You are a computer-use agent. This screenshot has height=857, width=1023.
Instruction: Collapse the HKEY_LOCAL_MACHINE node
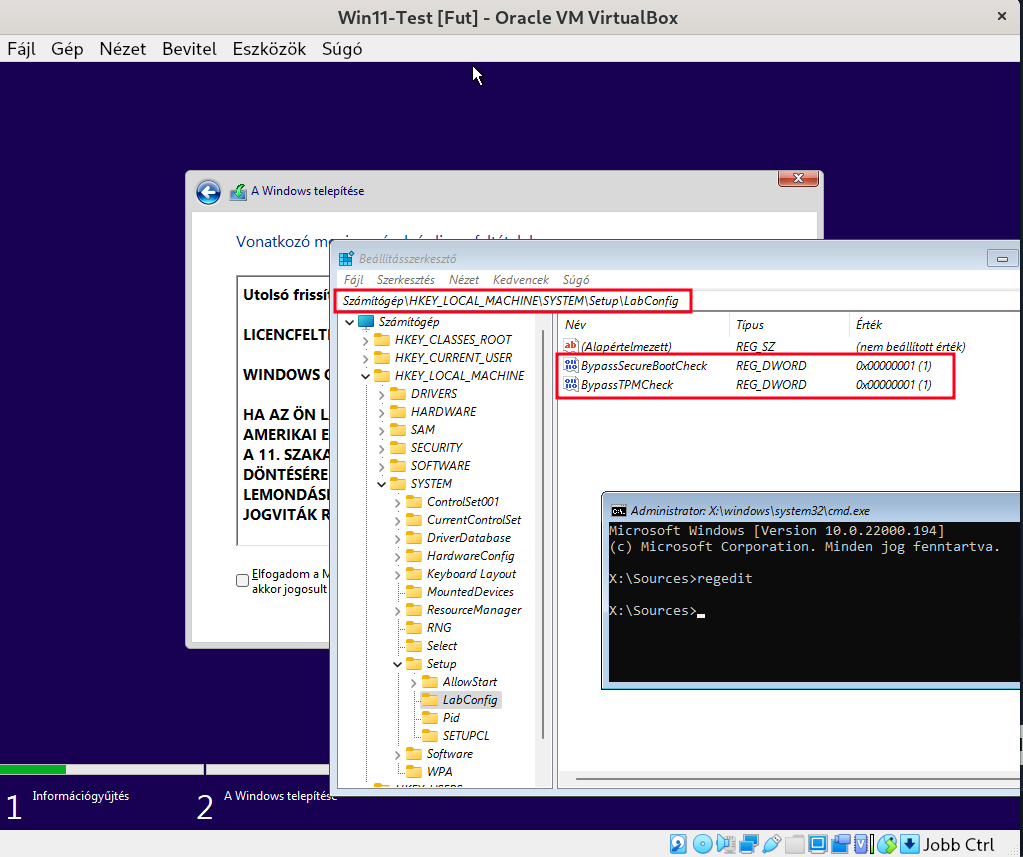tap(365, 376)
